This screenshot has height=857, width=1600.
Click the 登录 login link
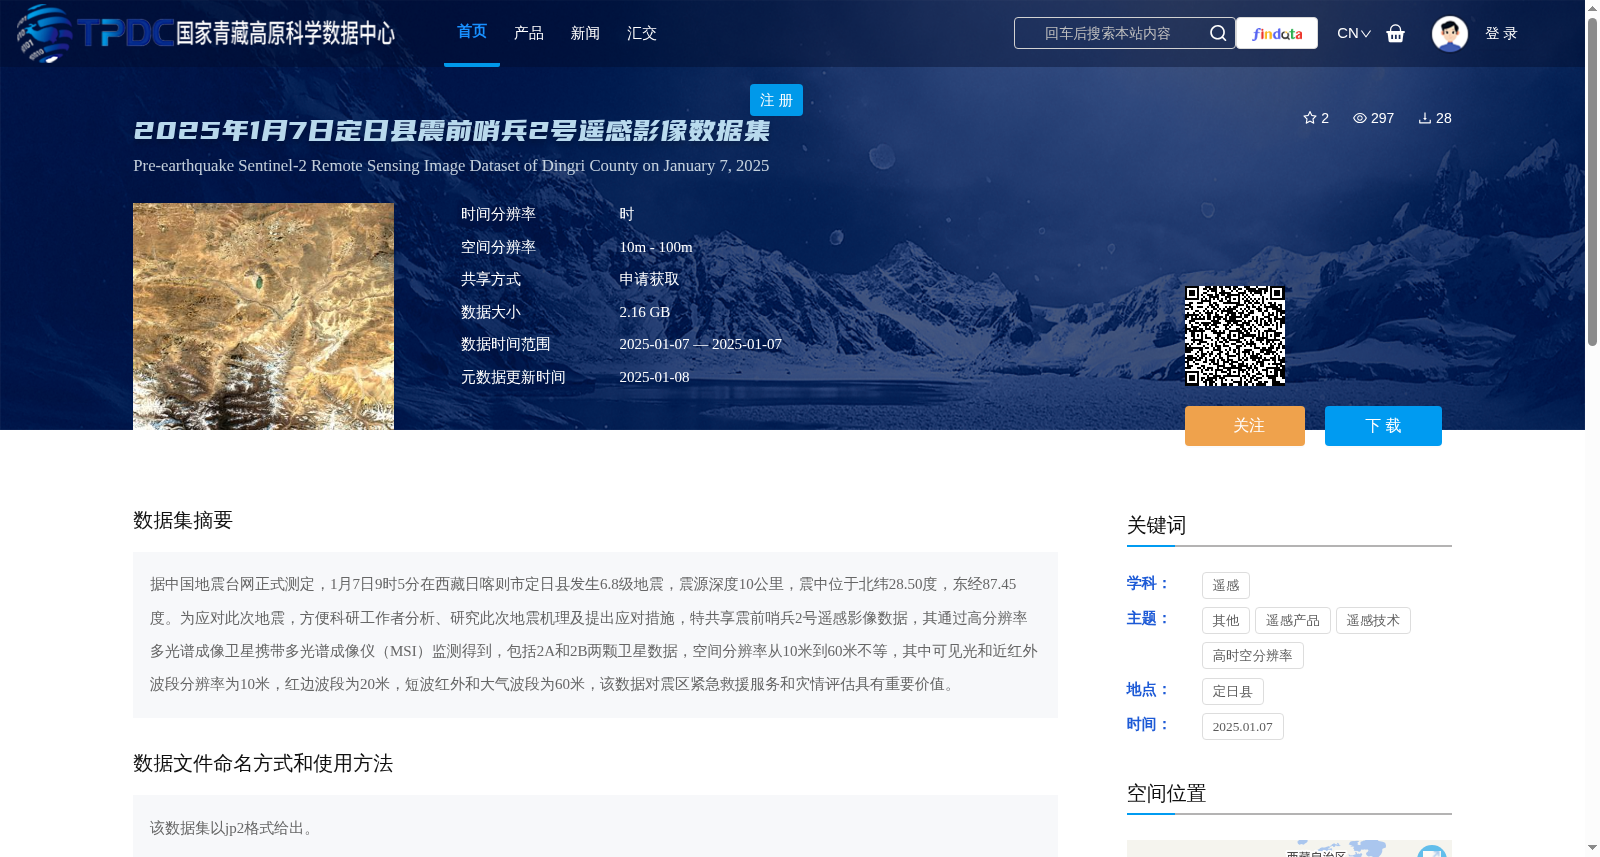(1501, 33)
